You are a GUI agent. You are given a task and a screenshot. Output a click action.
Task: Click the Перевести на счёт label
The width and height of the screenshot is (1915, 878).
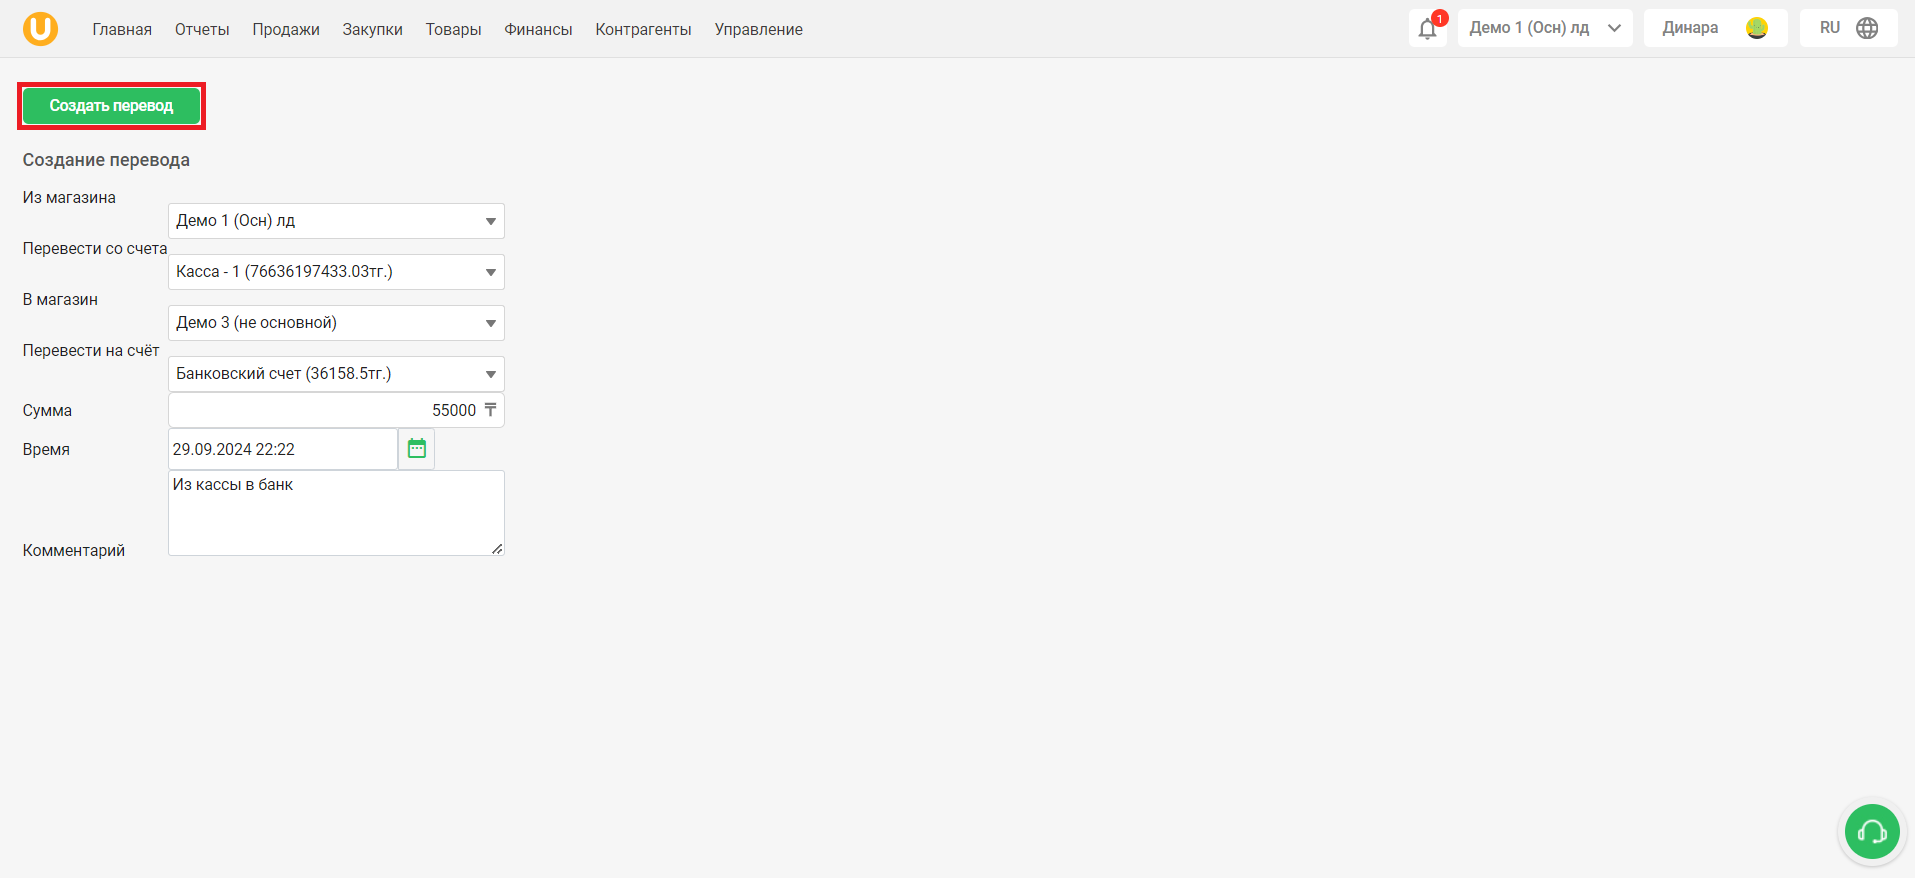pos(91,351)
